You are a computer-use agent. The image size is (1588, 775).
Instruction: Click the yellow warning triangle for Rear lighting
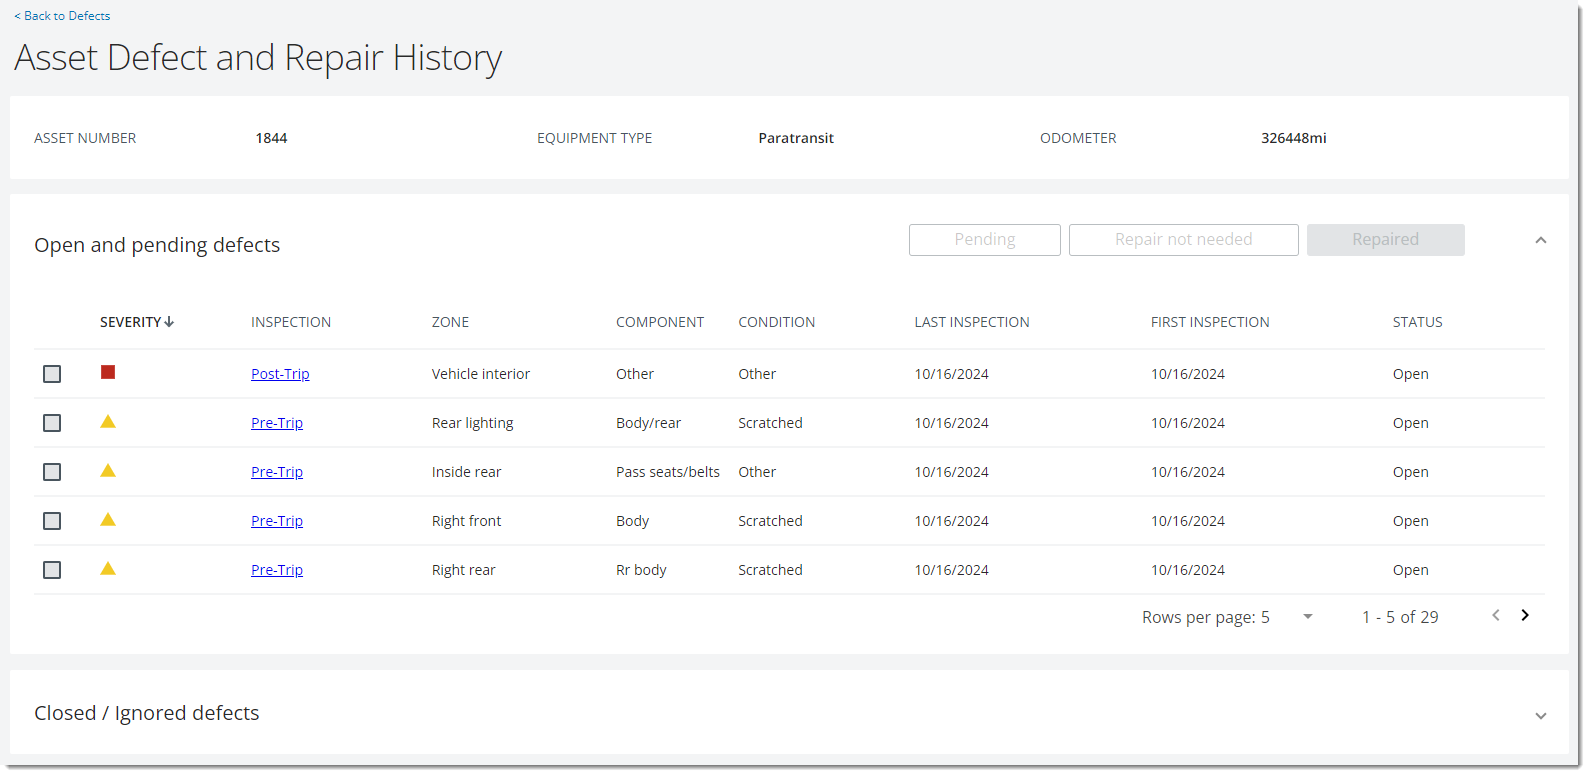[108, 421]
